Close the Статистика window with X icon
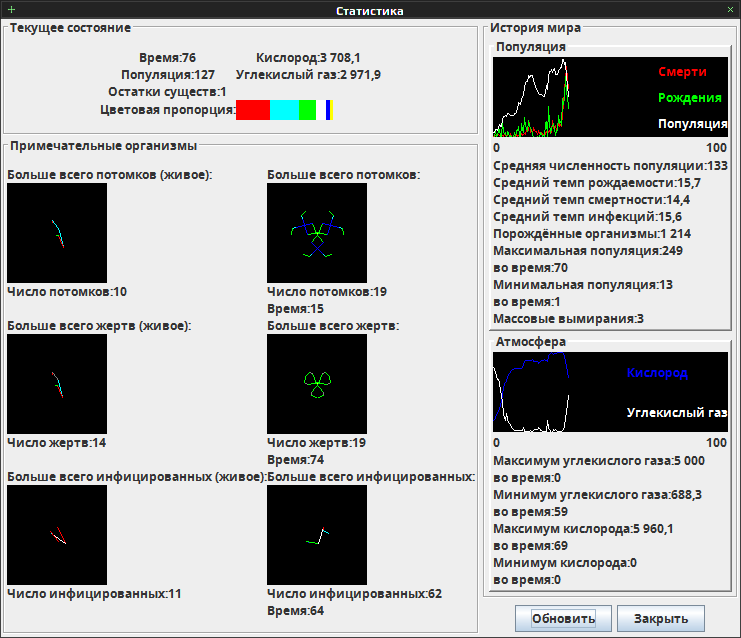Image resolution: width=741 pixels, height=638 pixels. (730, 9)
